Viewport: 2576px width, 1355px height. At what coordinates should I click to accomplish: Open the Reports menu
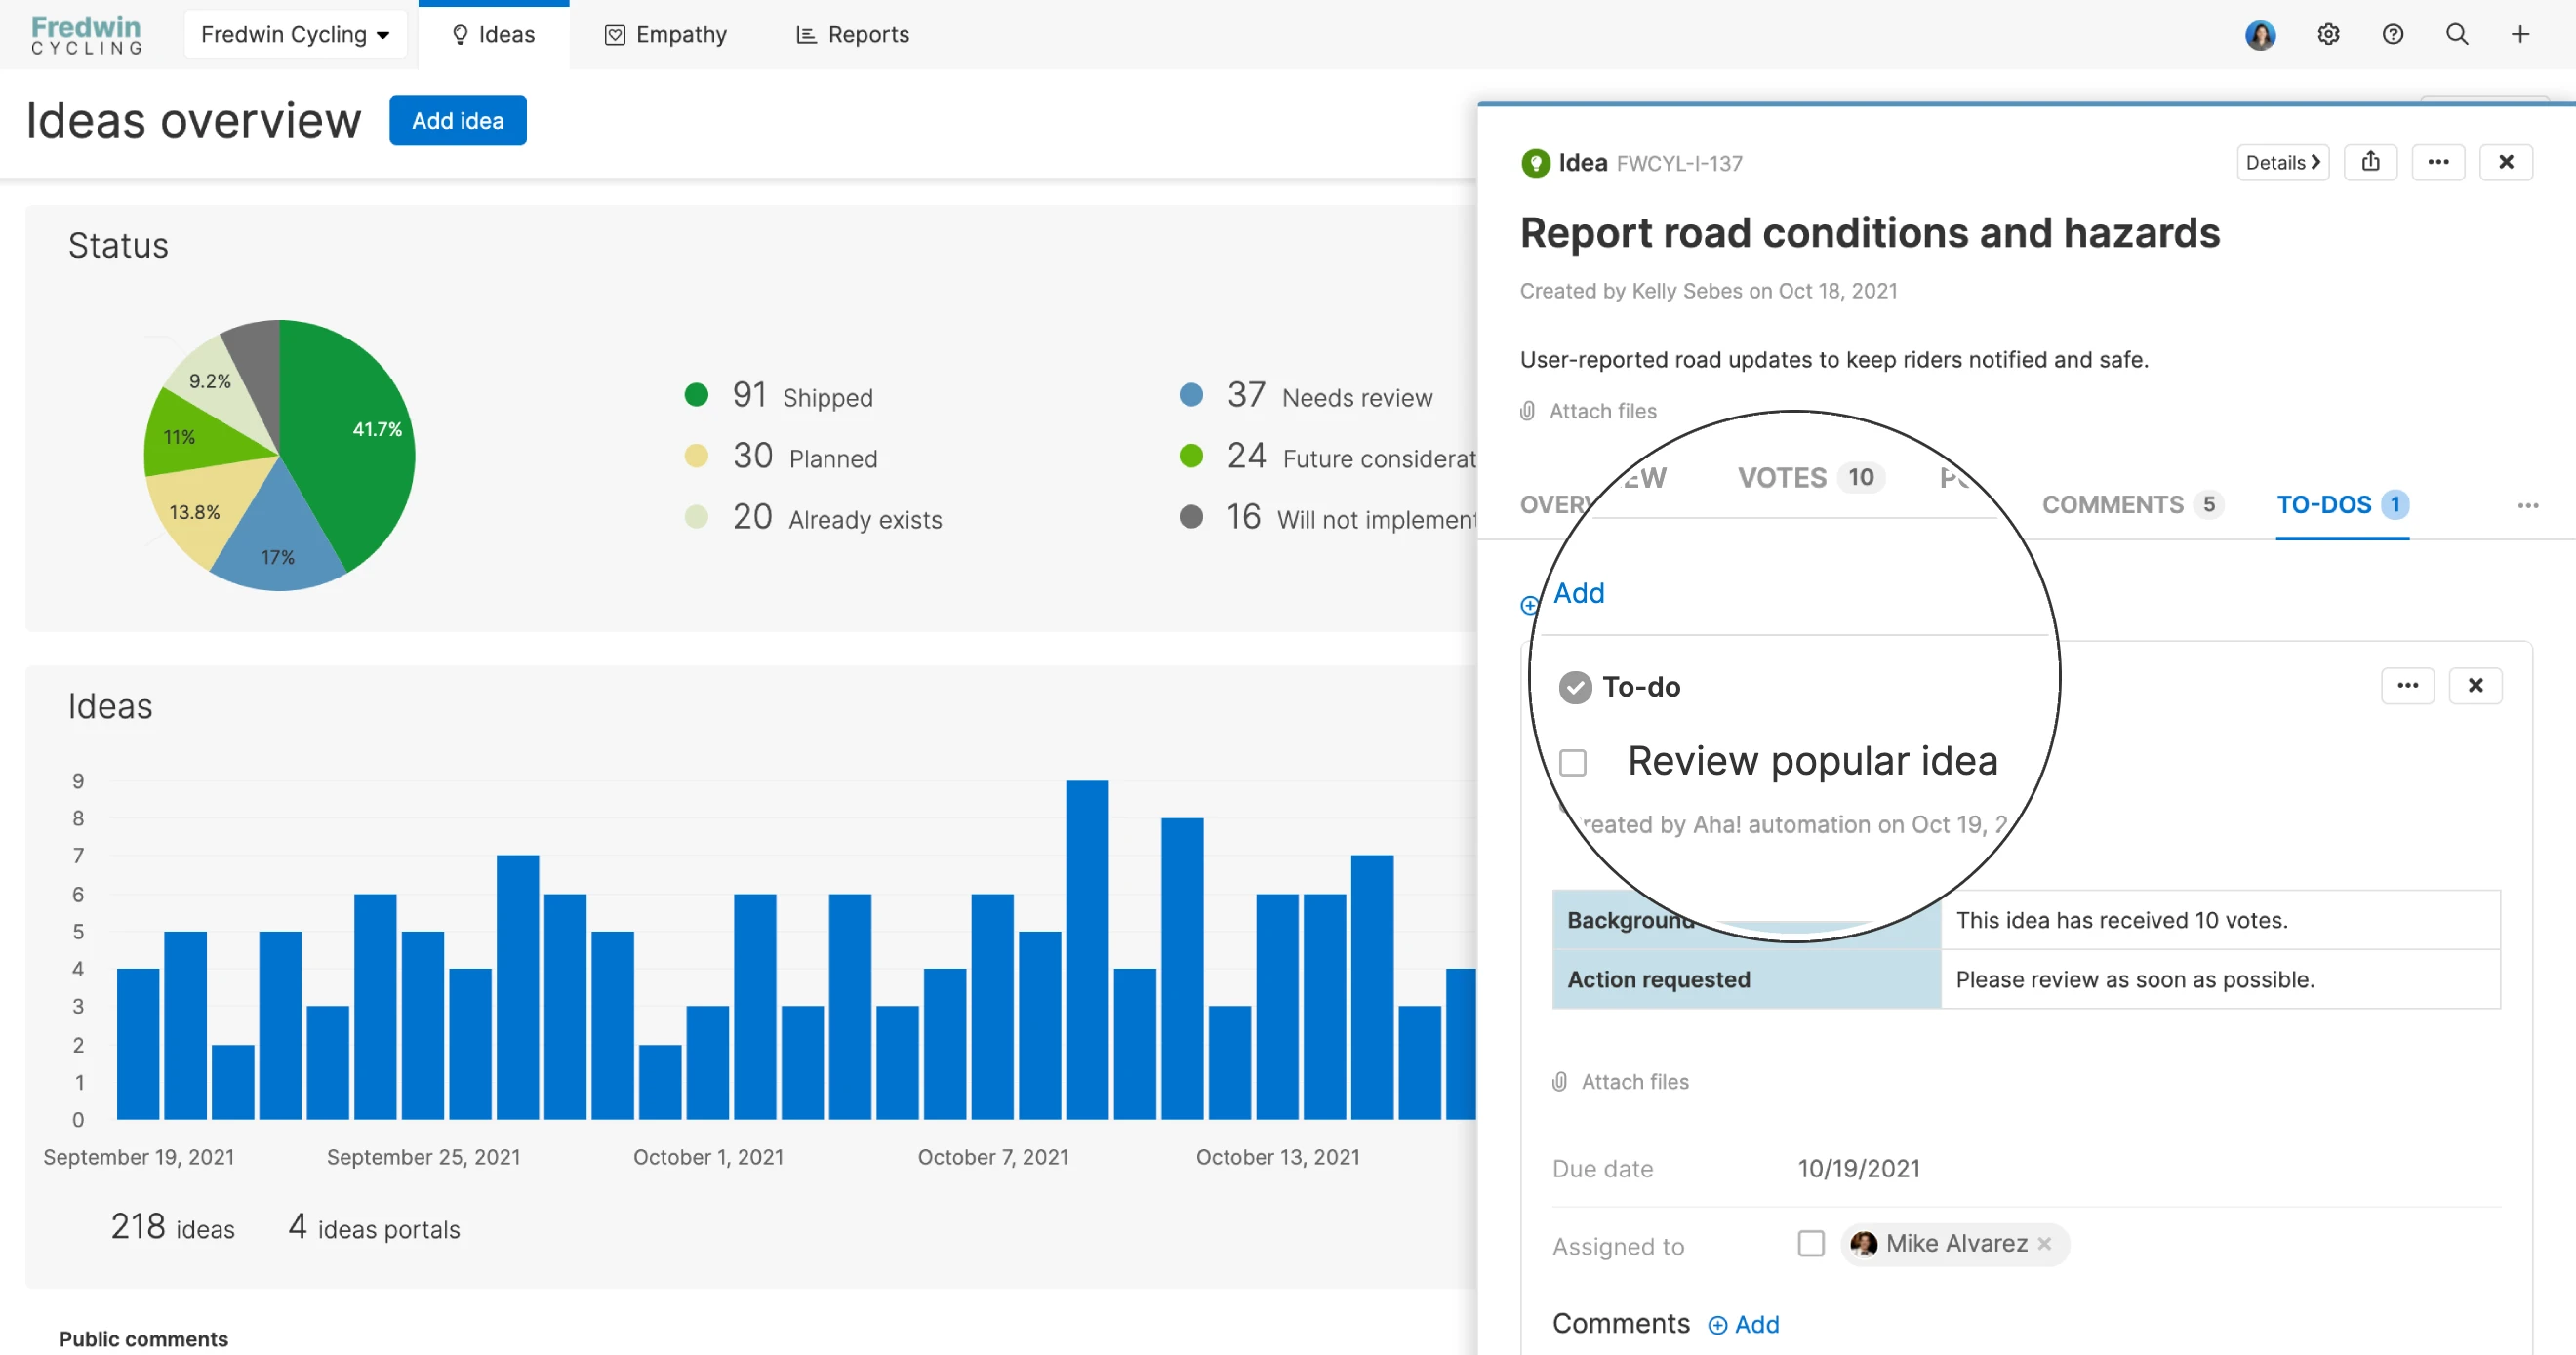[853, 35]
